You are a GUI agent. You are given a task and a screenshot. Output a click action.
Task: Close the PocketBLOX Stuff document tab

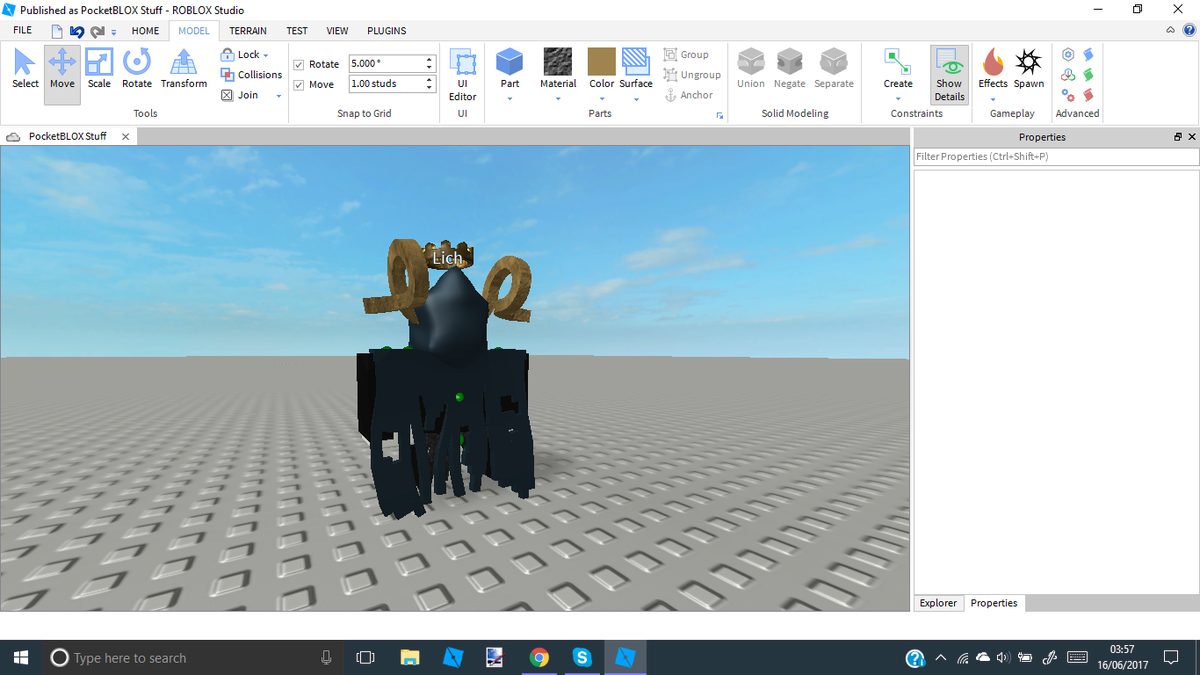[x=125, y=136]
